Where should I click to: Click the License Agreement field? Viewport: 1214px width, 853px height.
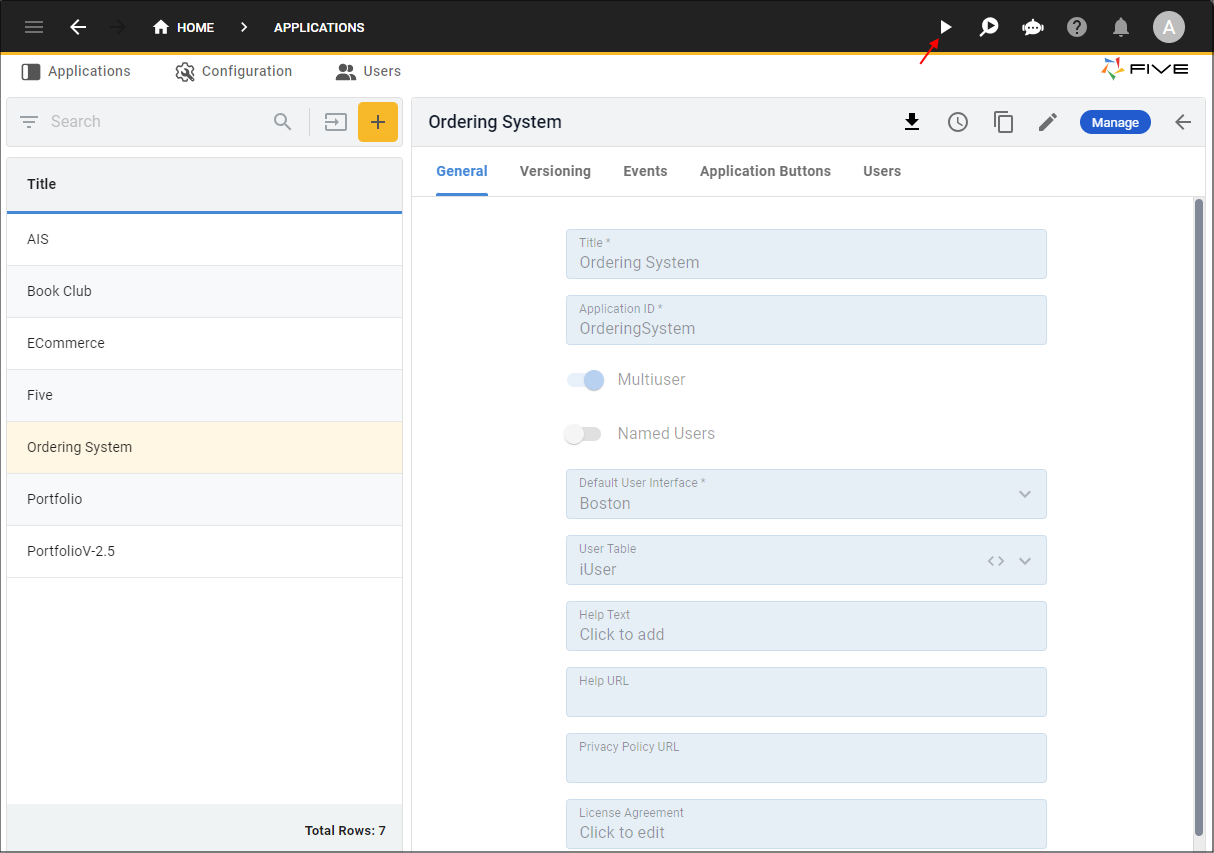(806, 824)
